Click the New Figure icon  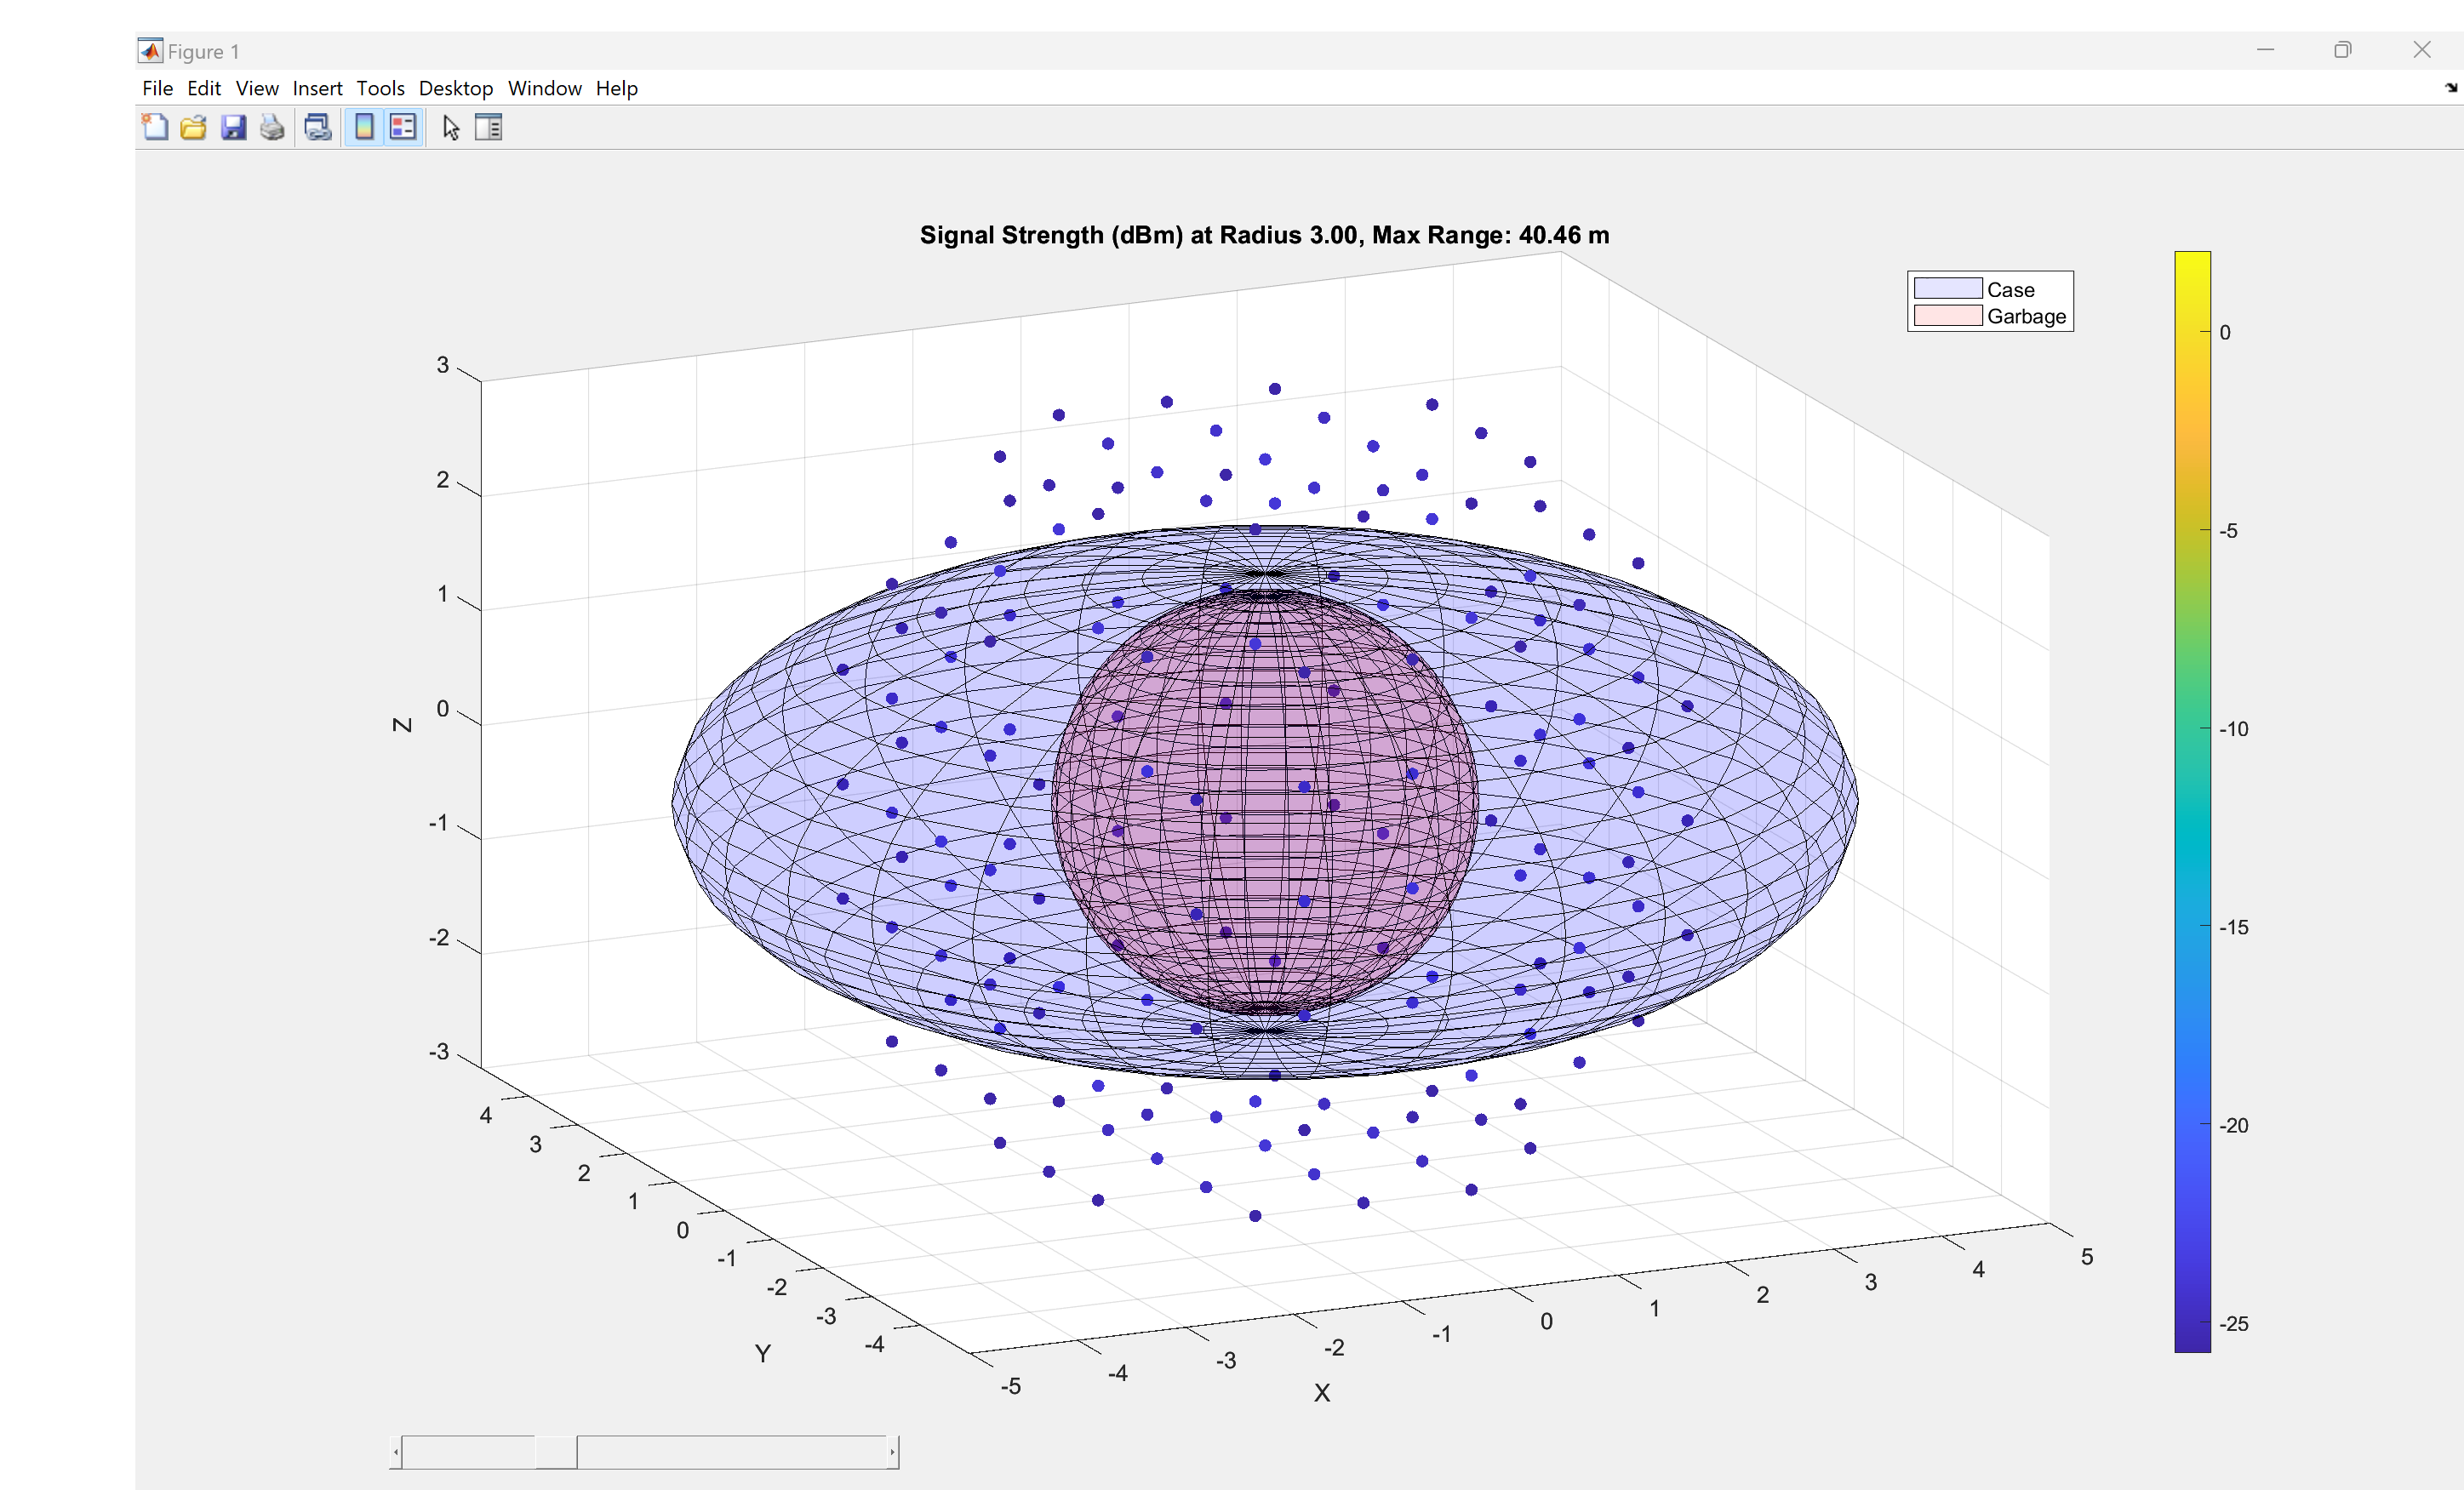[x=155, y=127]
